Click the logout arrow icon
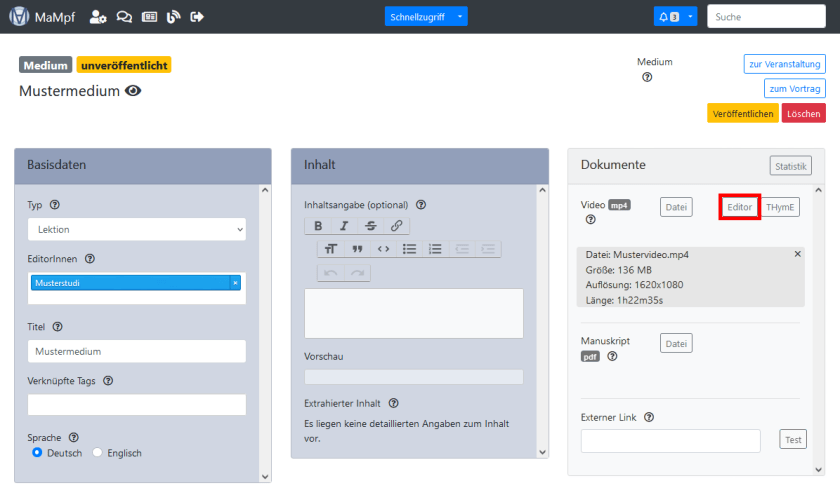This screenshot has height=495, width=840. (x=197, y=17)
